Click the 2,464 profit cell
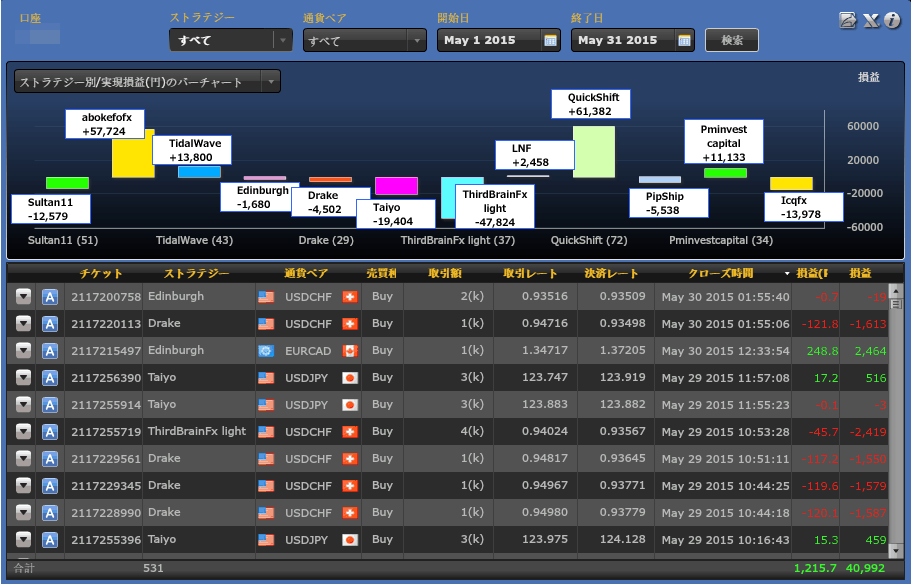 coord(870,351)
